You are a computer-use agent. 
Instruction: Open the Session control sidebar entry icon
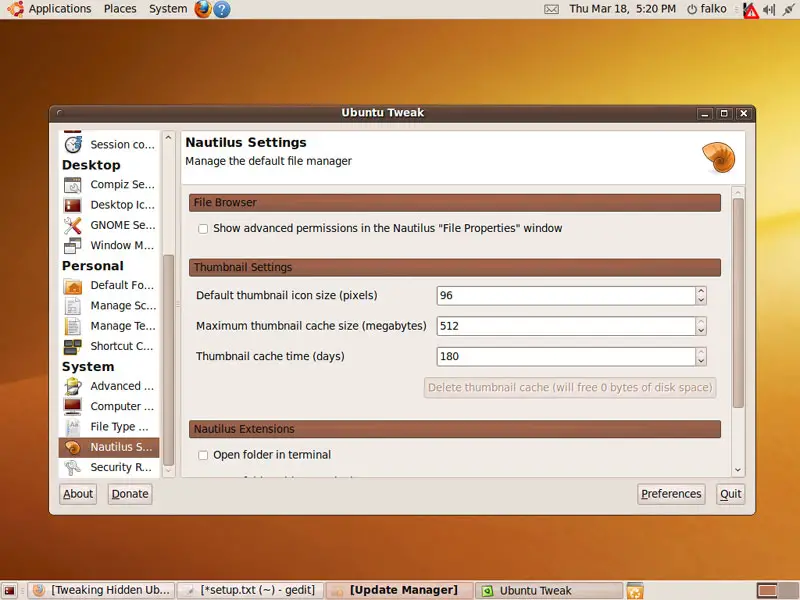pyautogui.click(x=73, y=144)
